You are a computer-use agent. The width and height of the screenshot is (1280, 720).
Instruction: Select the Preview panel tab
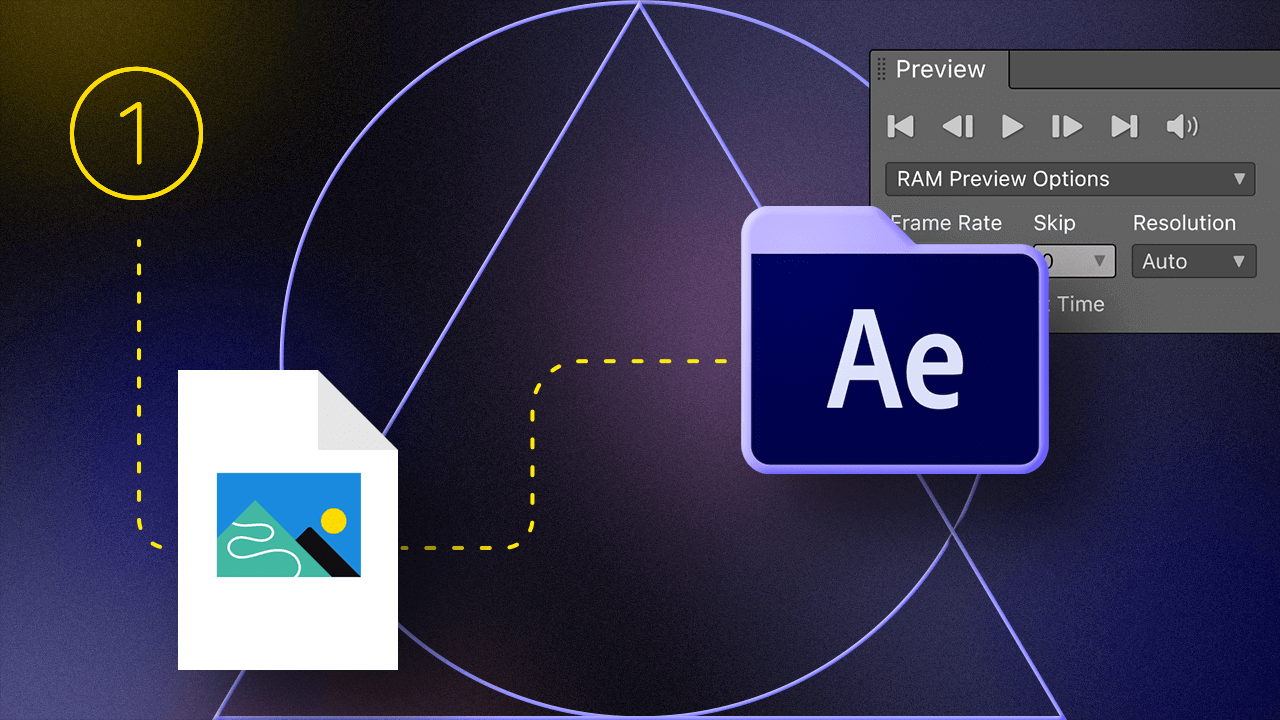pos(940,69)
